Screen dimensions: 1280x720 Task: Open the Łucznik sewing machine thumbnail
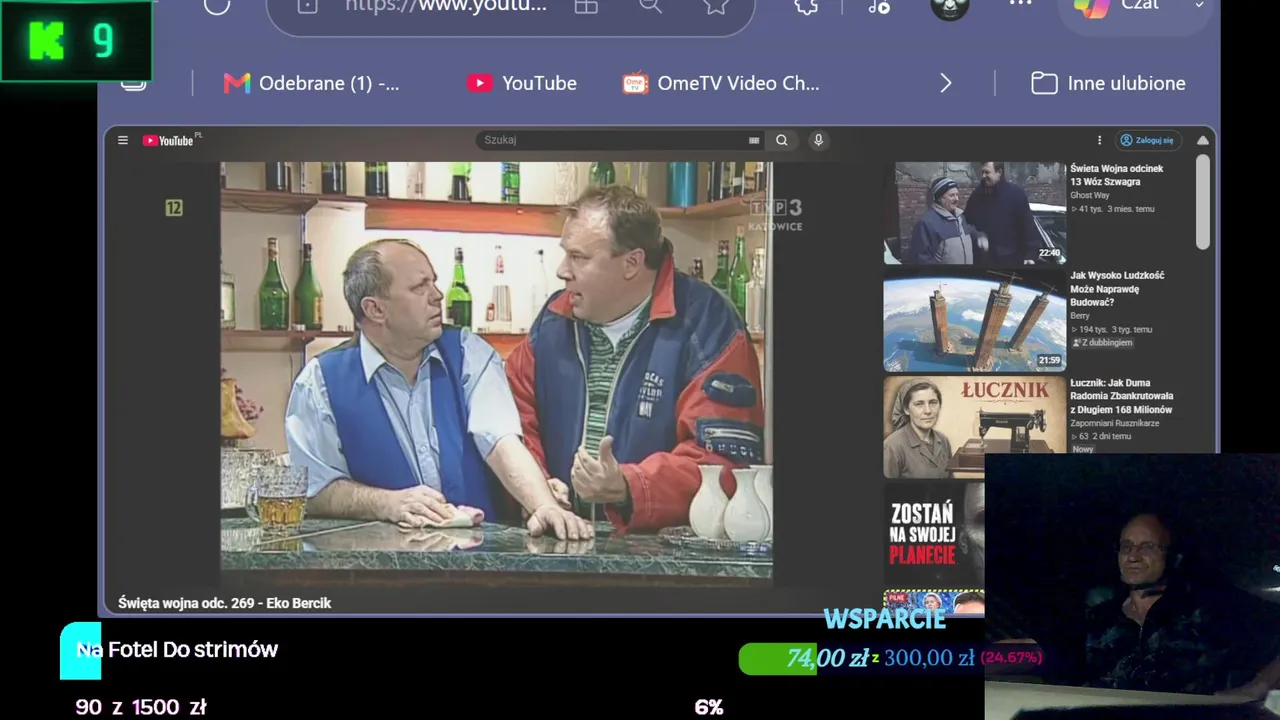pyautogui.click(x=974, y=428)
